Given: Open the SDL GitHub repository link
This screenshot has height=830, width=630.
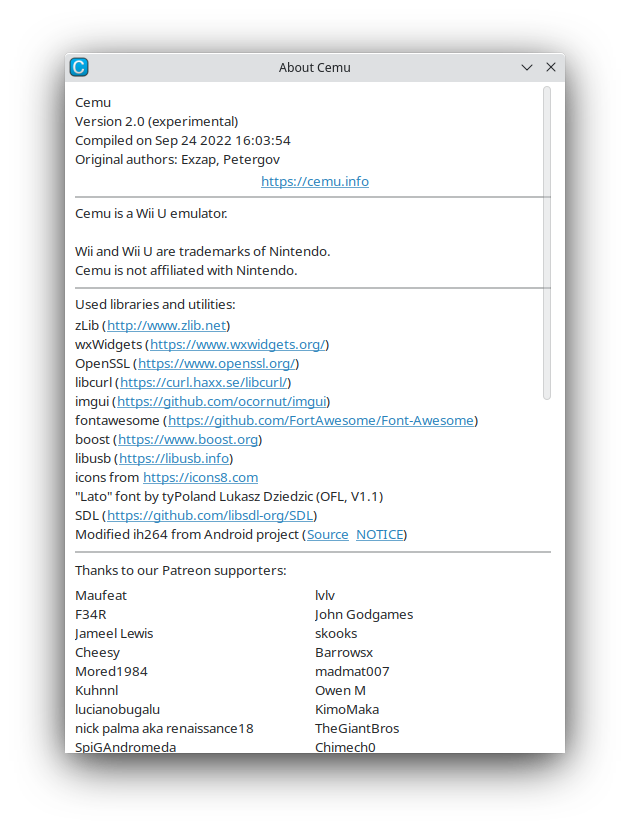Looking at the screenshot, I should (211, 515).
